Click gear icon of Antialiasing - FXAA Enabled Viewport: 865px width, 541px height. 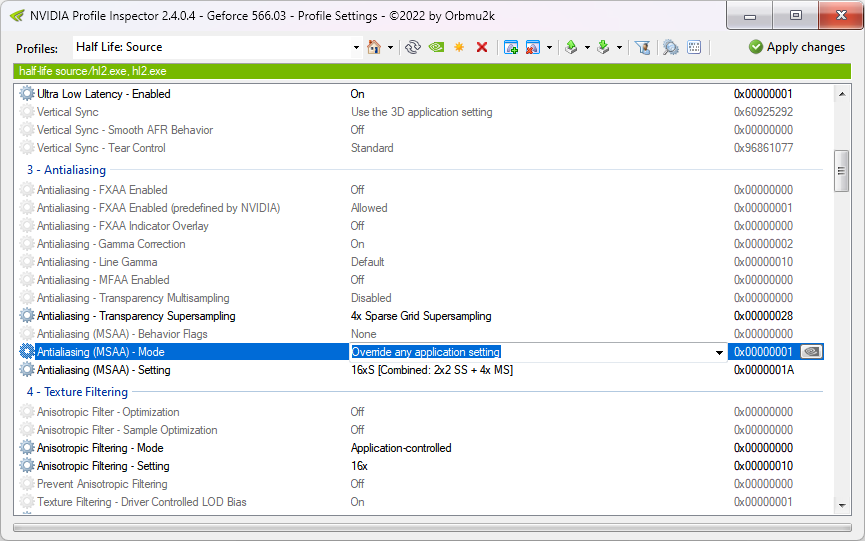26,190
